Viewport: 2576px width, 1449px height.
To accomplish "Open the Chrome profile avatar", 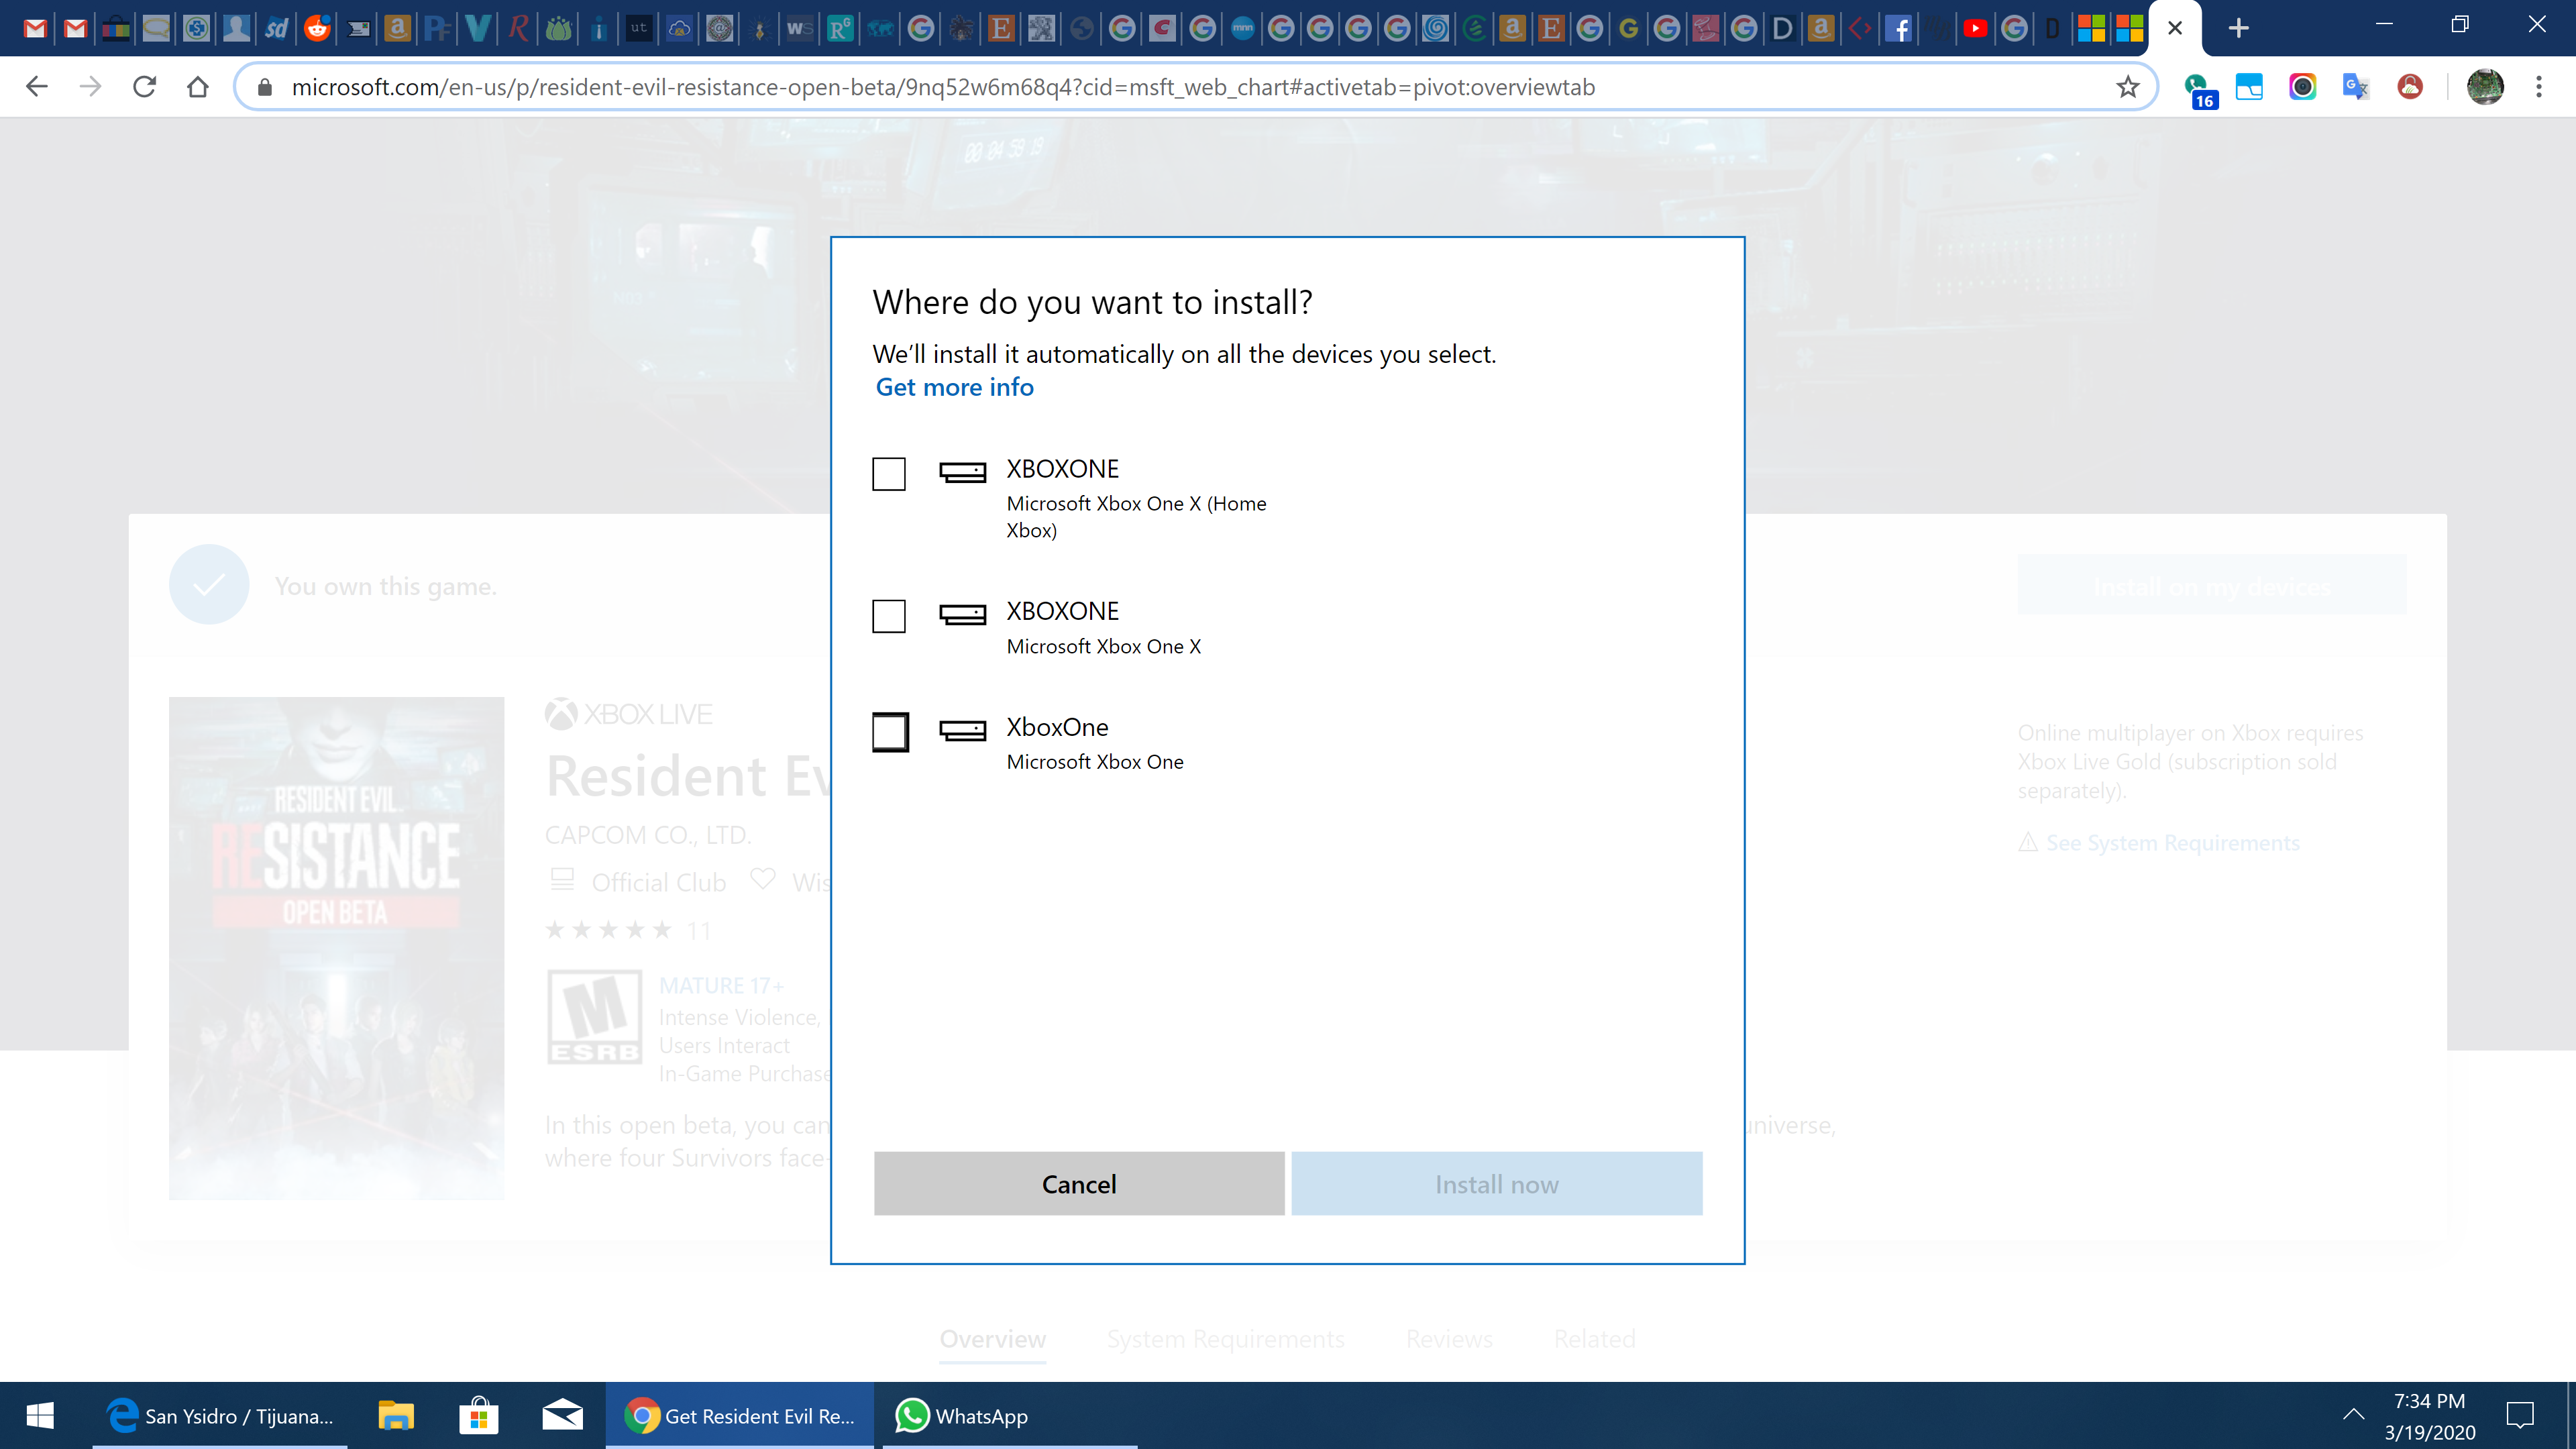I will tap(2485, 87).
